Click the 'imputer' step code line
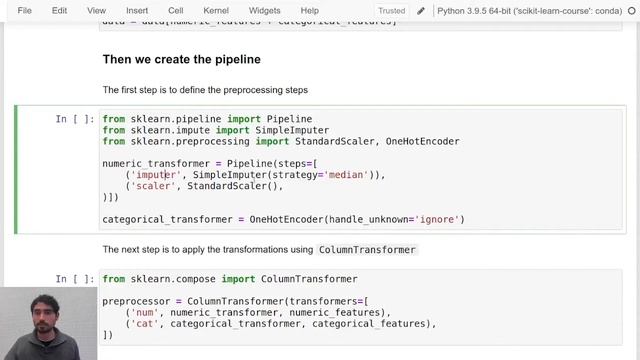This screenshot has height=360, width=640. 255,175
